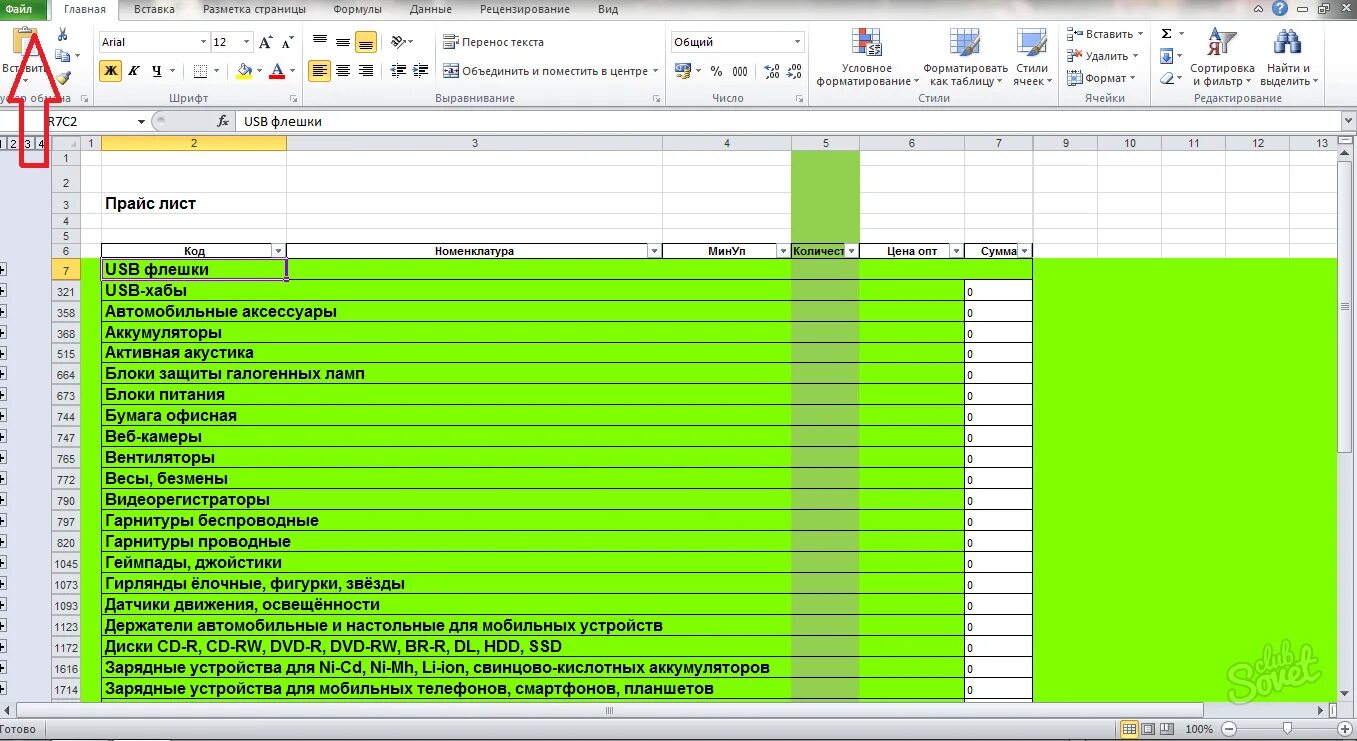Toggle underline Ч formatting
This screenshot has height=741, width=1357.
[157, 71]
